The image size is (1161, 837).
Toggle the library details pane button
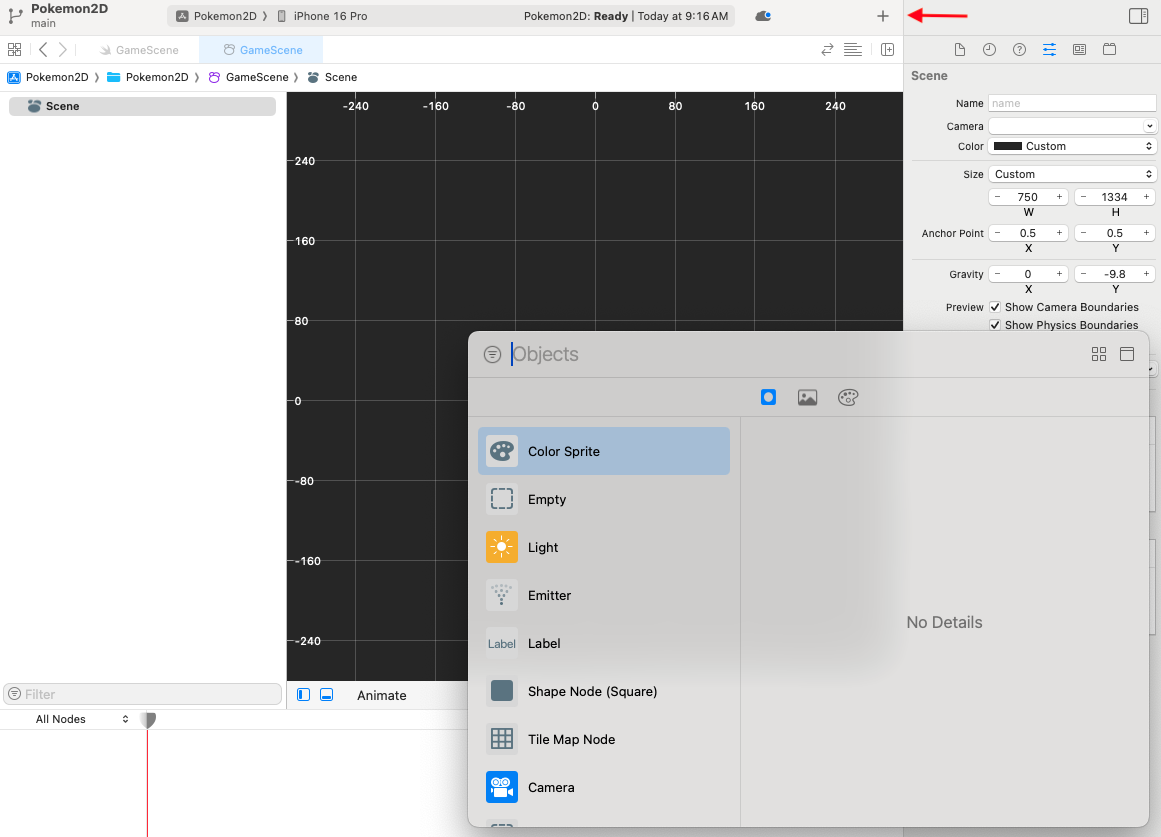pyautogui.click(x=1127, y=354)
